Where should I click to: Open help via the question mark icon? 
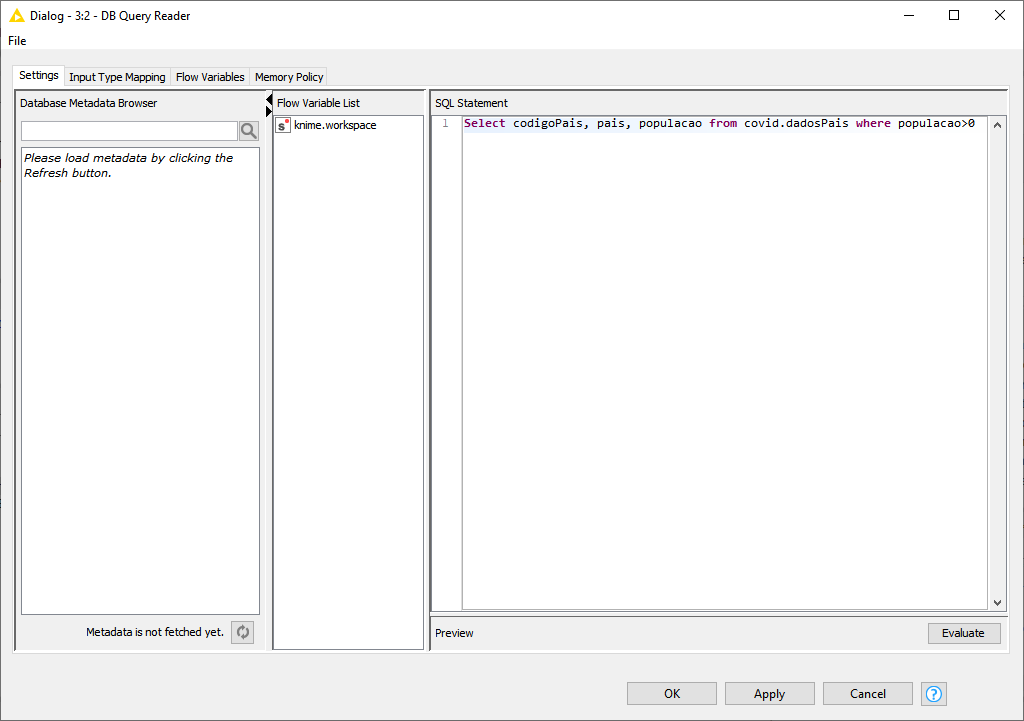pyautogui.click(x=934, y=694)
